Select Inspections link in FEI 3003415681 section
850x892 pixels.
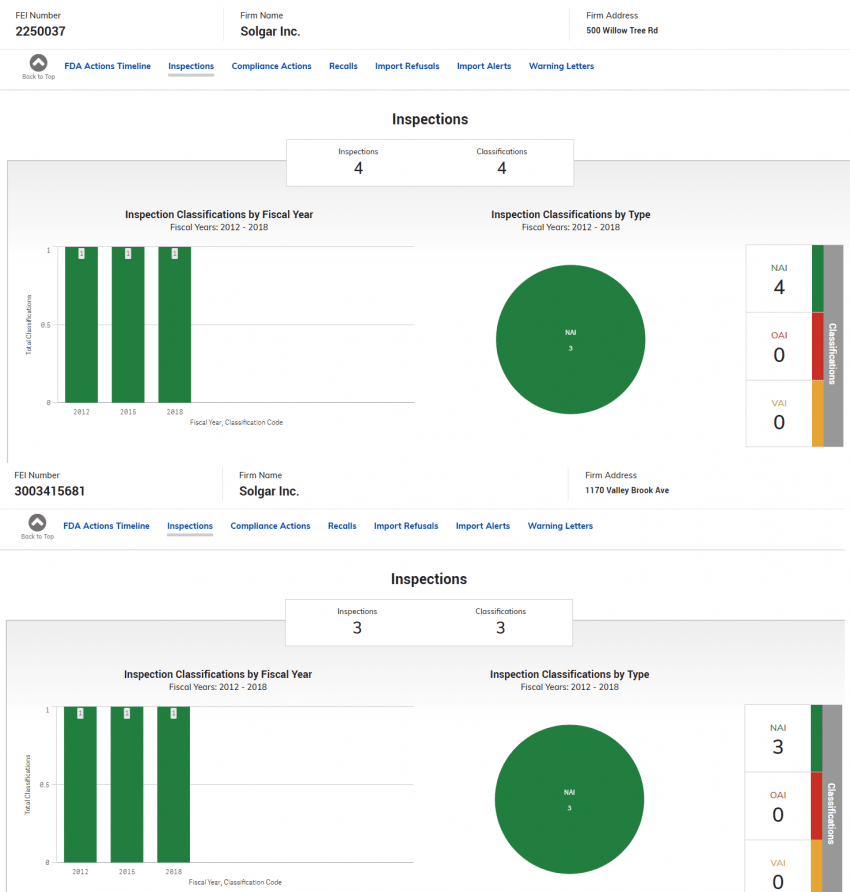point(190,526)
